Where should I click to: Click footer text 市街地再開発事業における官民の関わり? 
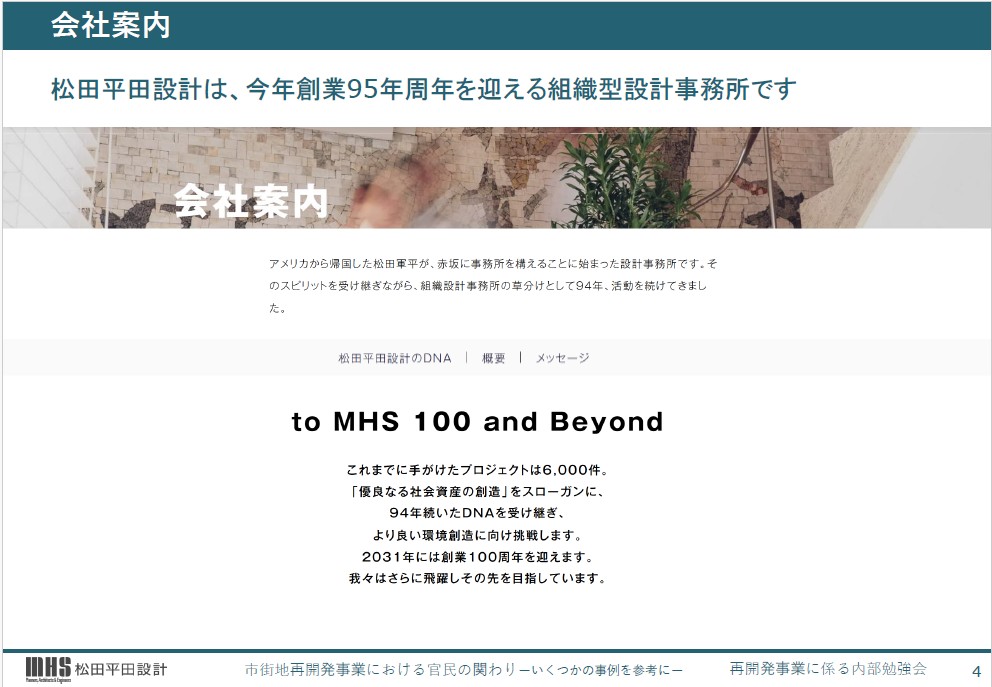(464, 669)
